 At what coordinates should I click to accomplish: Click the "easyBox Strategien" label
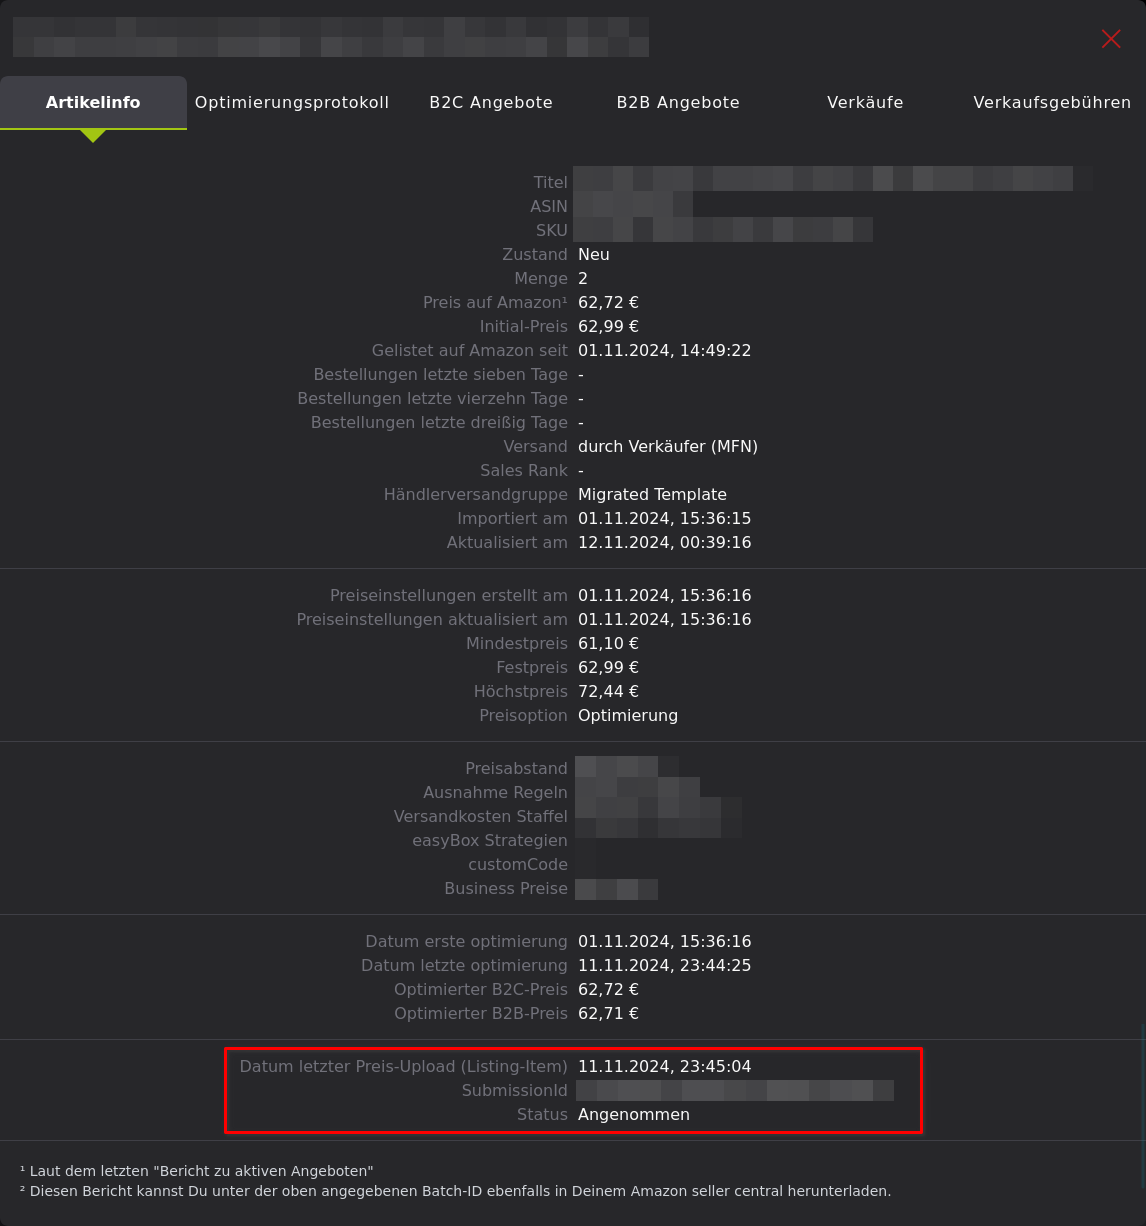[490, 840]
